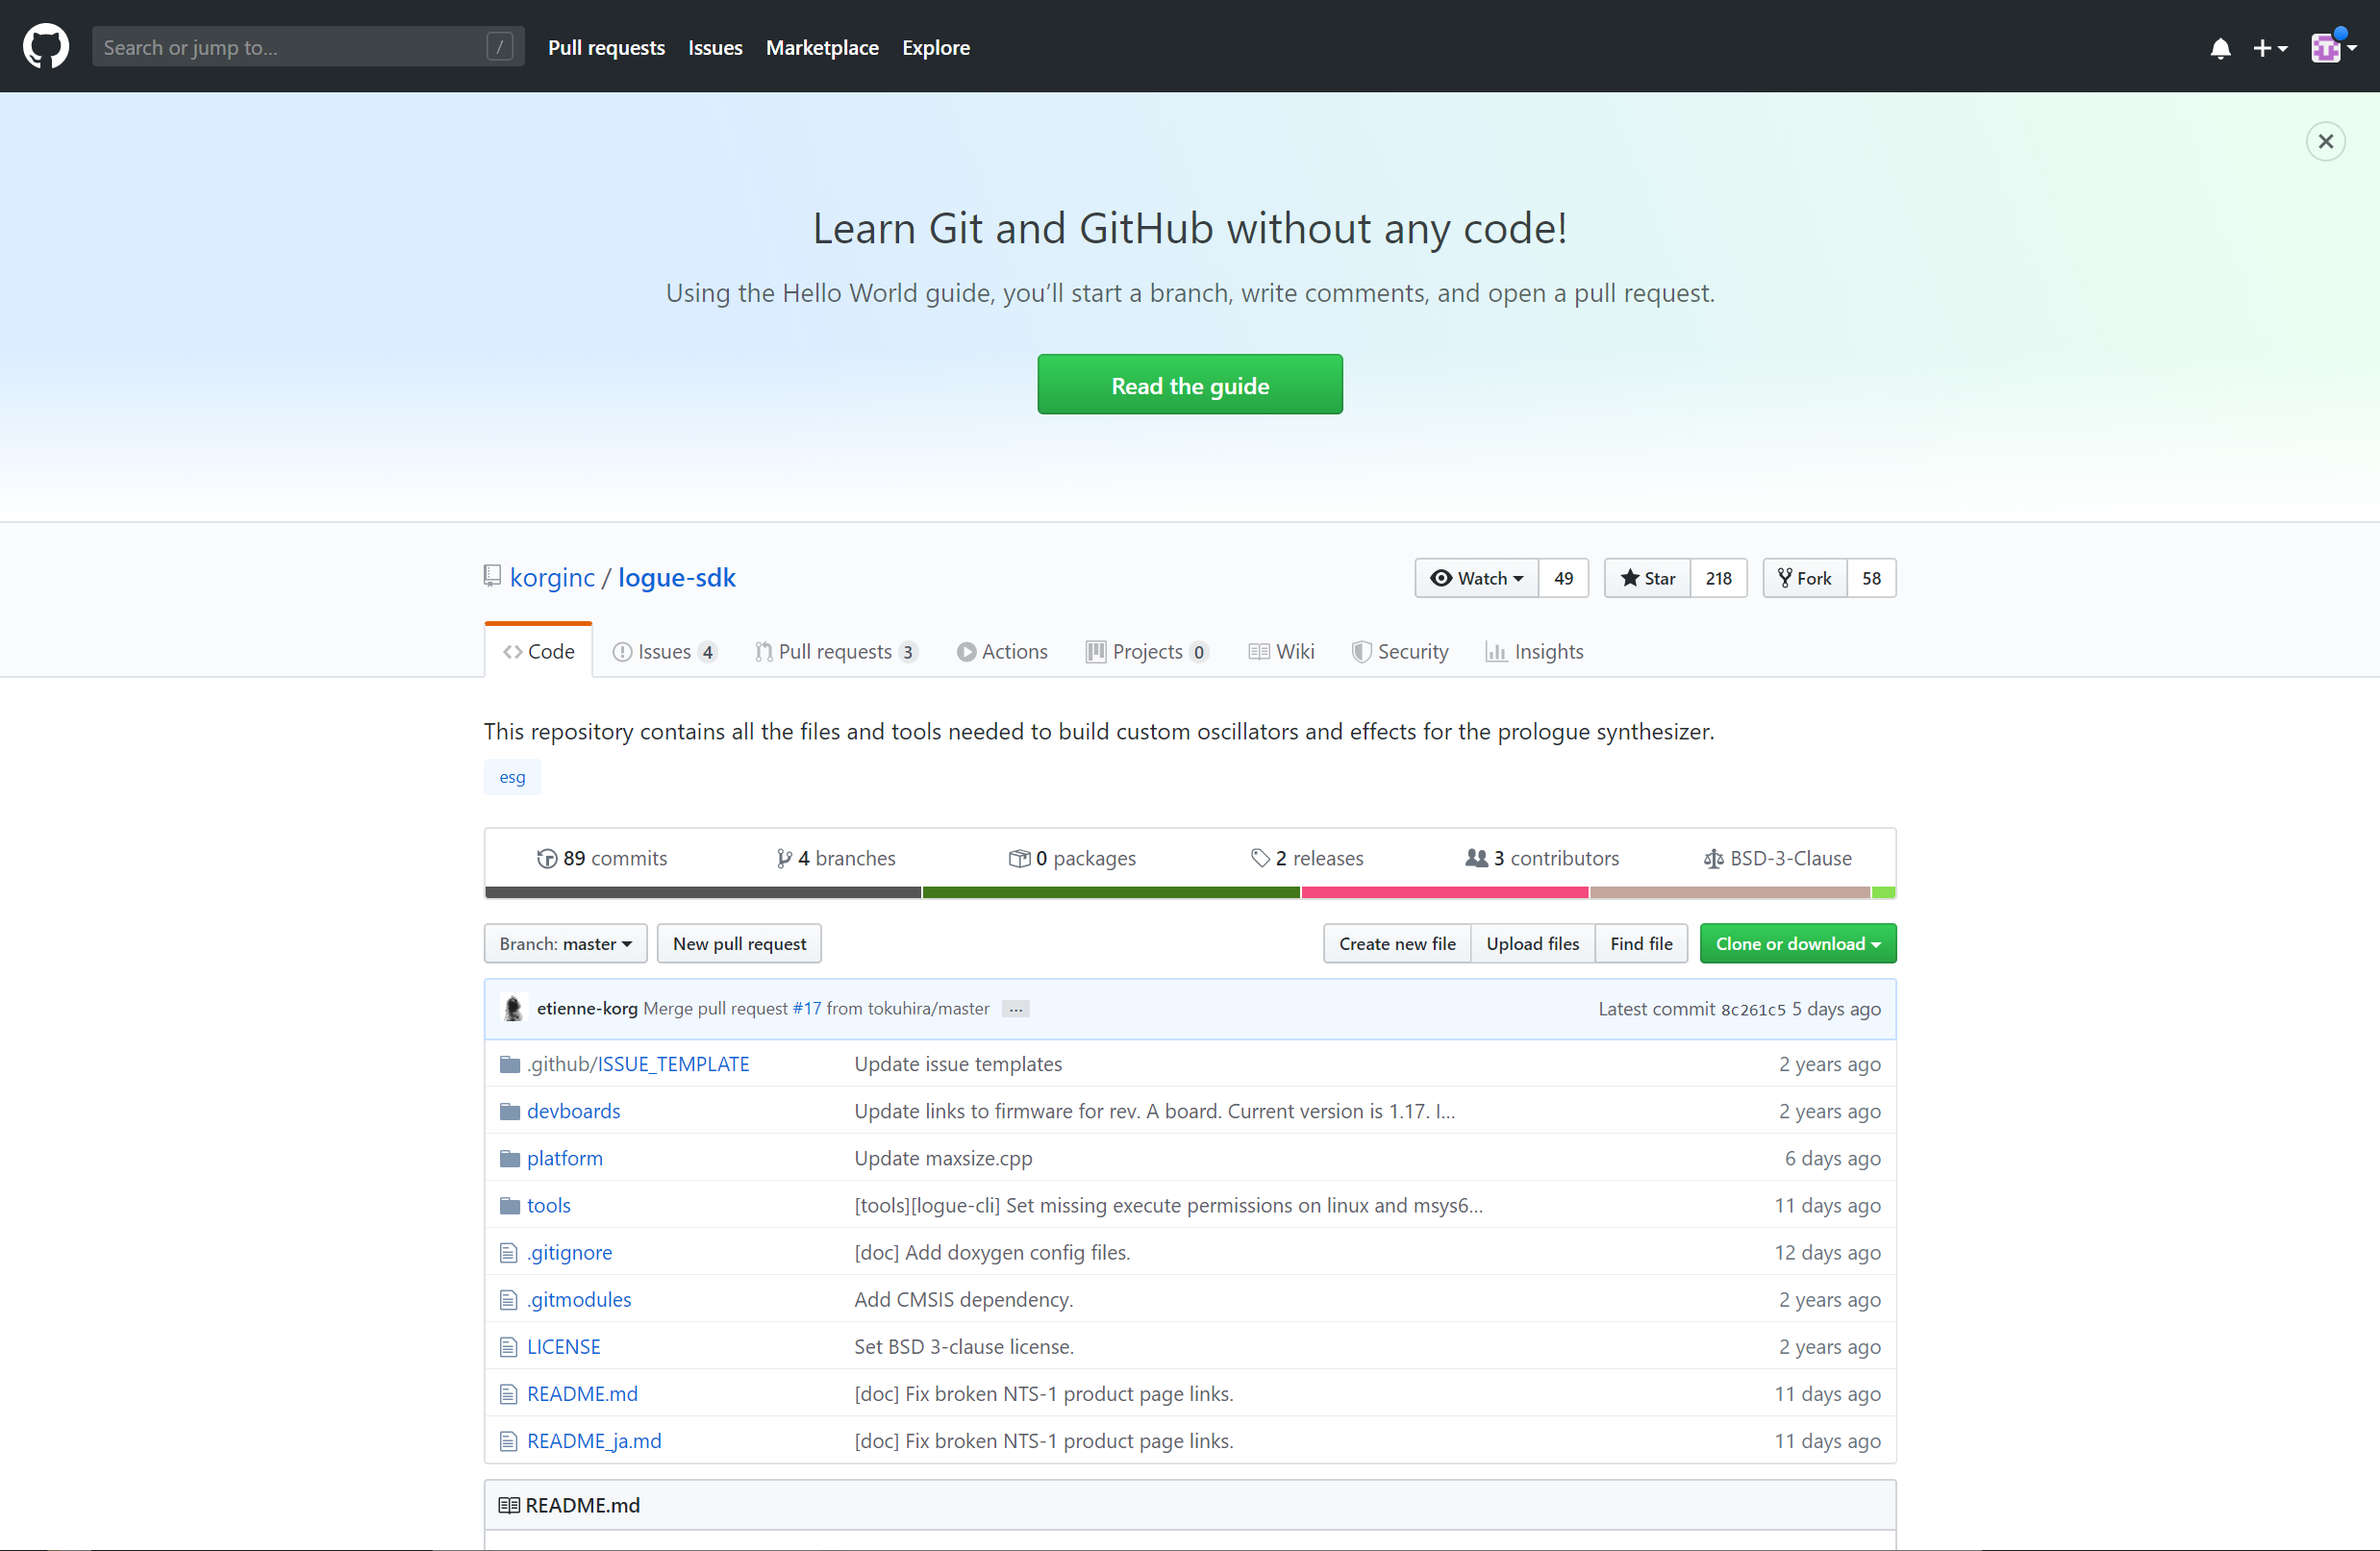Open etienne-korg avatar in commit bar
Screen dimensions: 2380x1551
(x=513, y=1008)
